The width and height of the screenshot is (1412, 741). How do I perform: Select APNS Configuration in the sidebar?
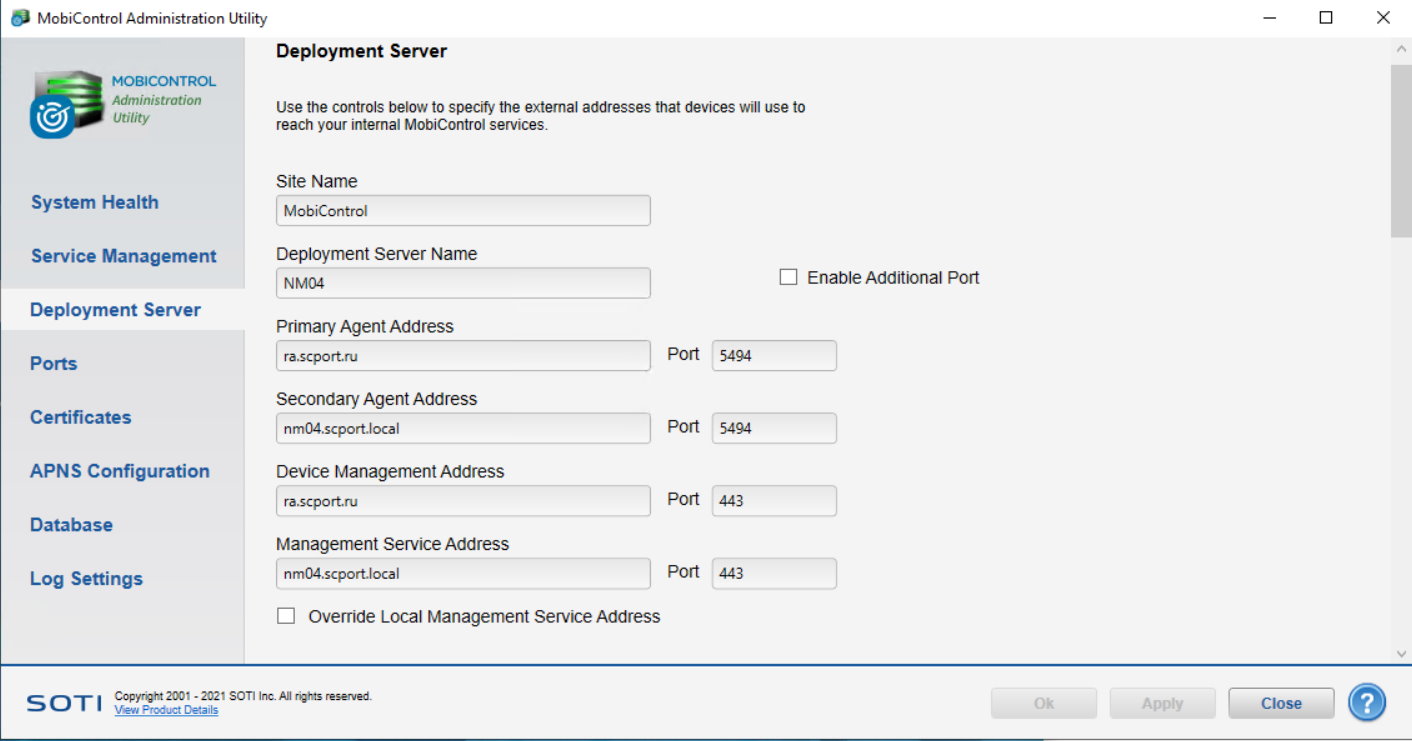pyautogui.click(x=119, y=472)
